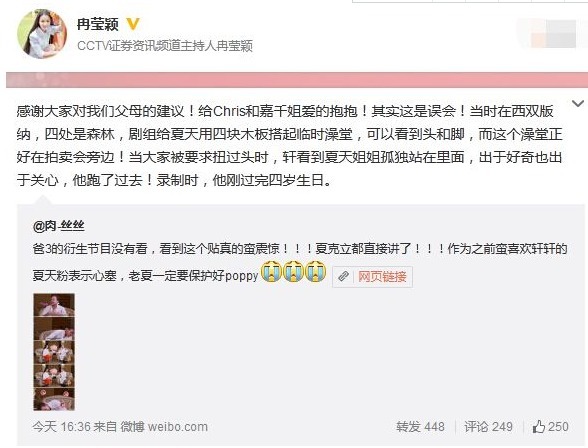This screenshot has width=588, height=448.
Task: Open the 微博 weibo.com source link
Action: (x=164, y=427)
